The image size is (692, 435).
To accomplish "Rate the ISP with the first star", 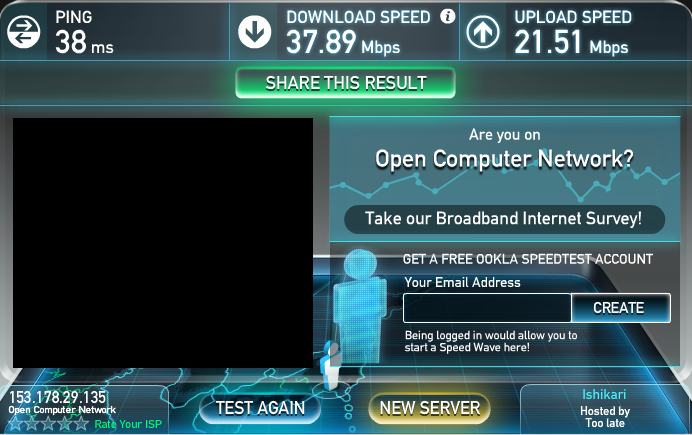I will (x=16, y=424).
